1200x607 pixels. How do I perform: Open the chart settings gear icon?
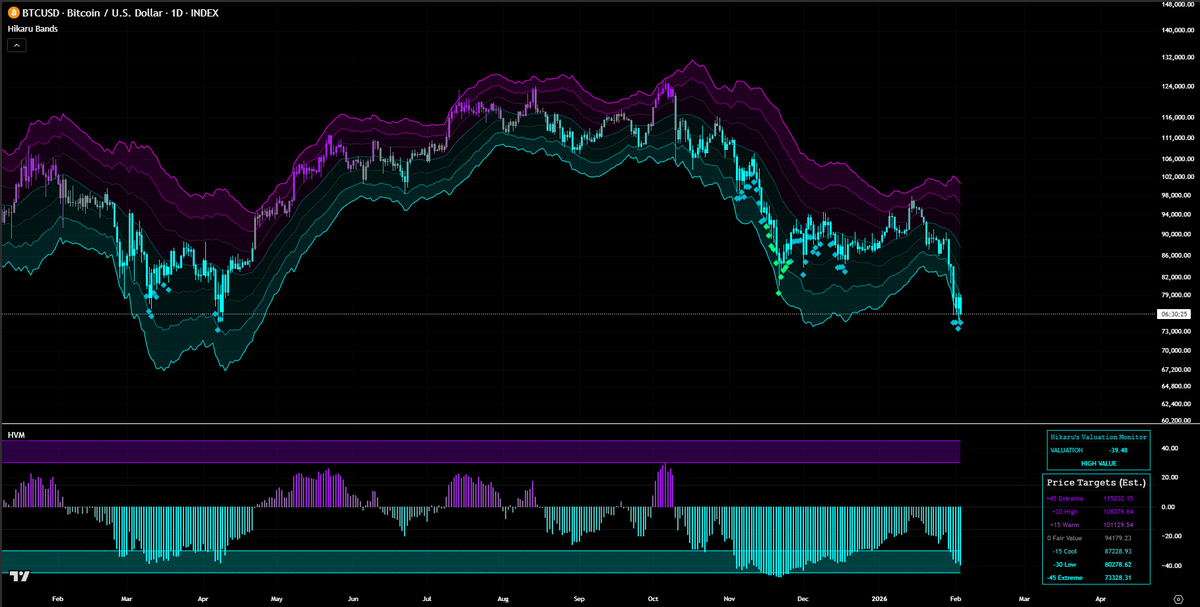[x=1179, y=597]
